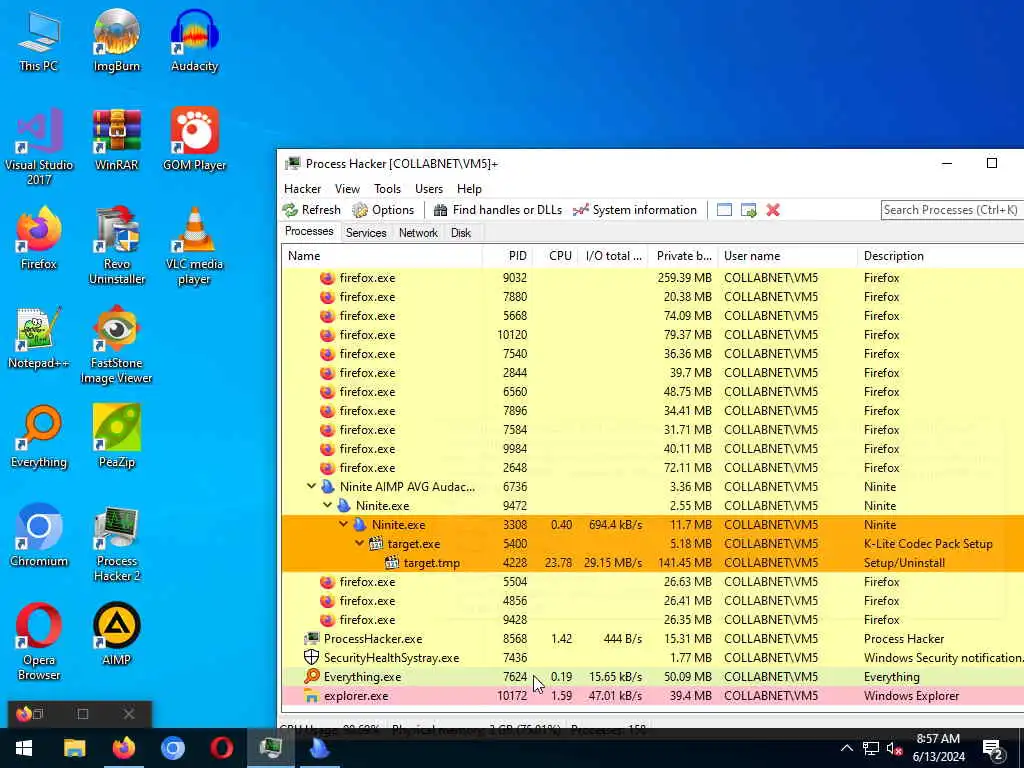
Task: Sort by the PID column header
Action: (507, 256)
